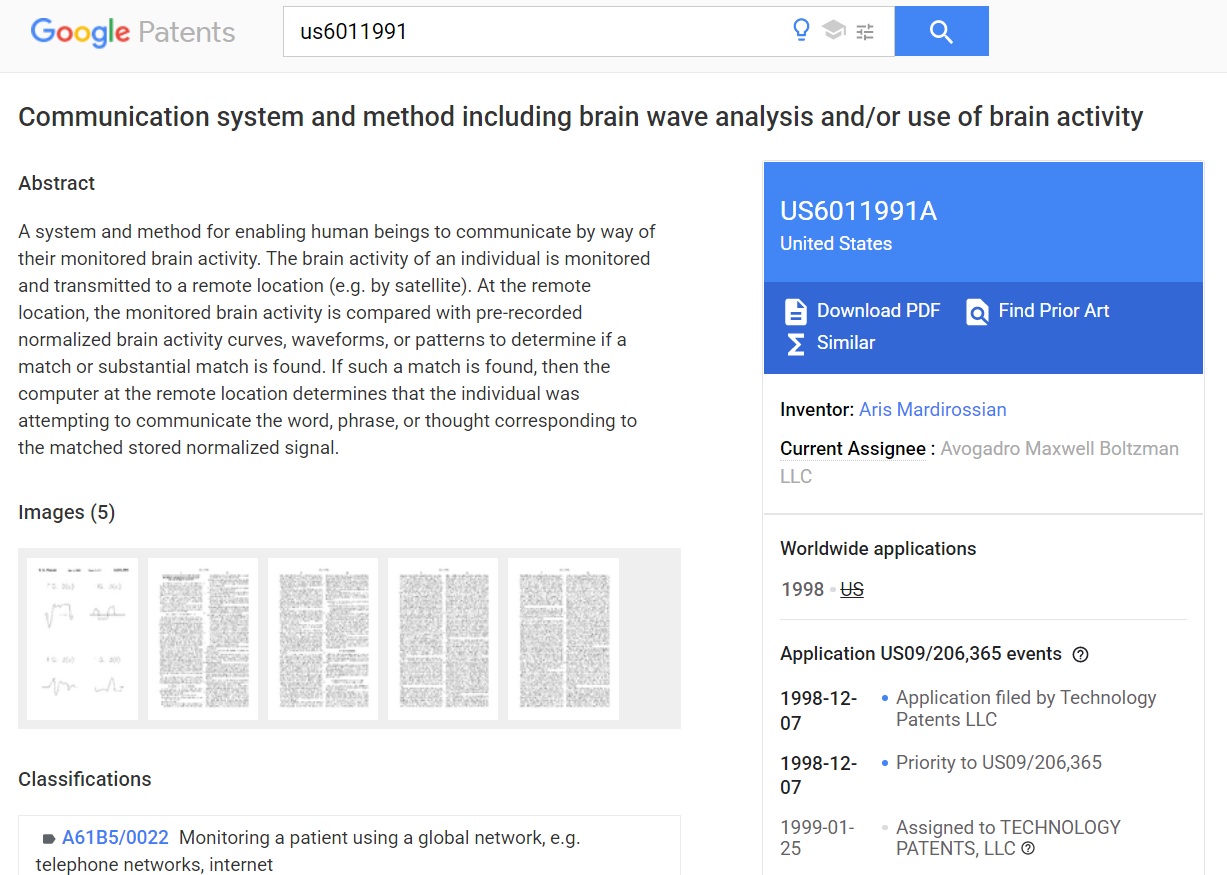Click 'United States' under the patent number
The image size is (1227, 875).
(836, 243)
